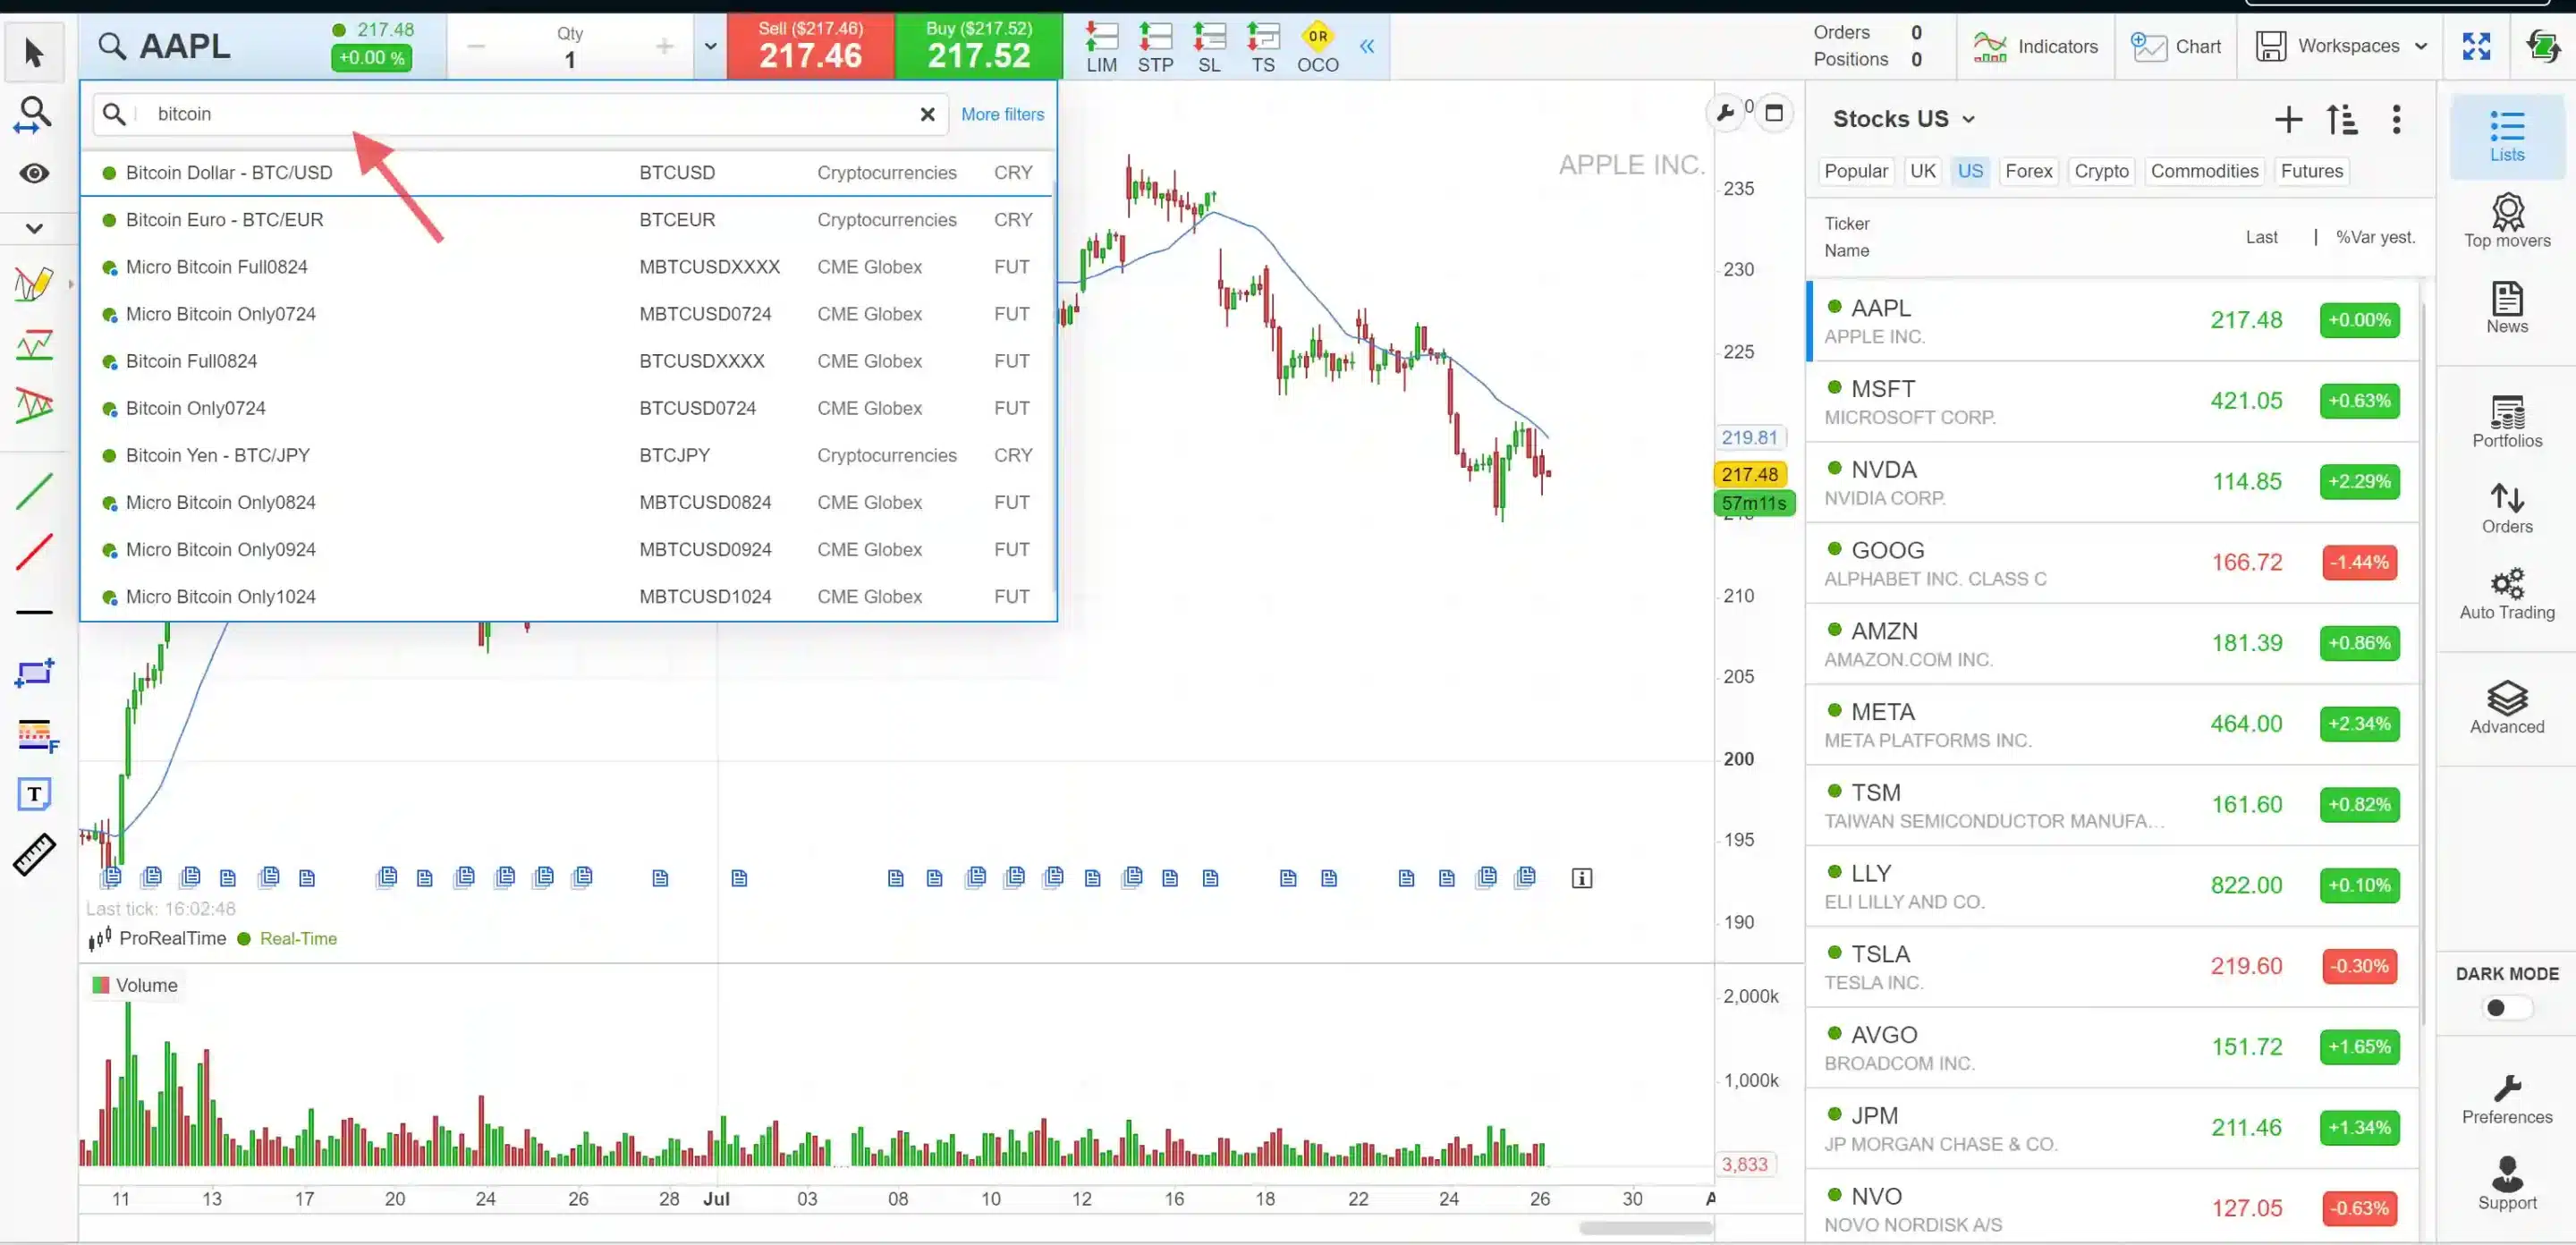Click the chart maximize window icon
The image size is (2576, 1245).
[x=1774, y=113]
